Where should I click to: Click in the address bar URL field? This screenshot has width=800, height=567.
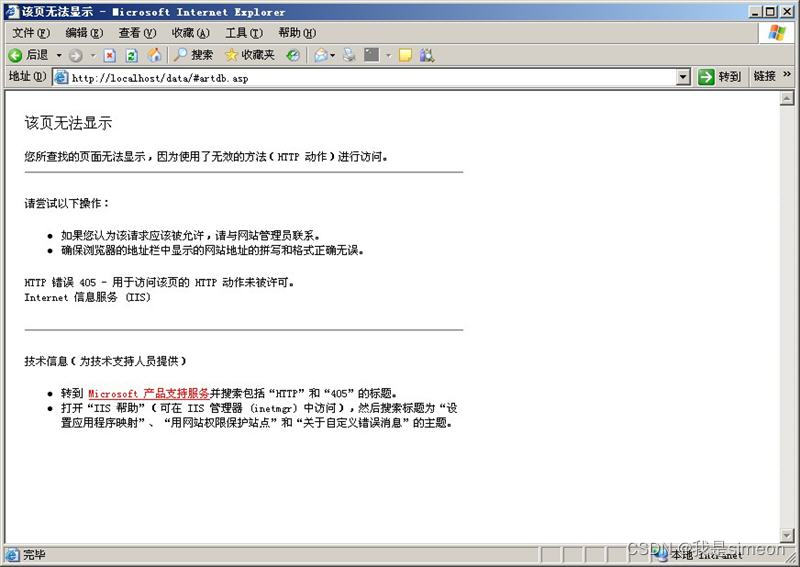[372, 78]
